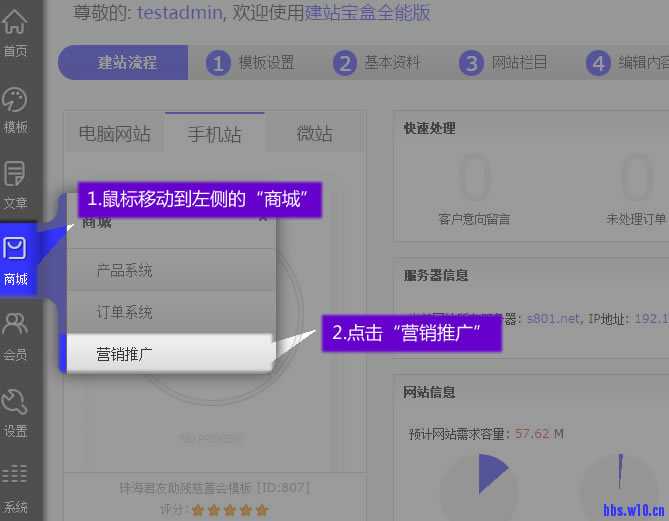Image resolution: width=669 pixels, height=521 pixels.
Task: Switch to the 电脑网站 tab
Action: pos(115,134)
